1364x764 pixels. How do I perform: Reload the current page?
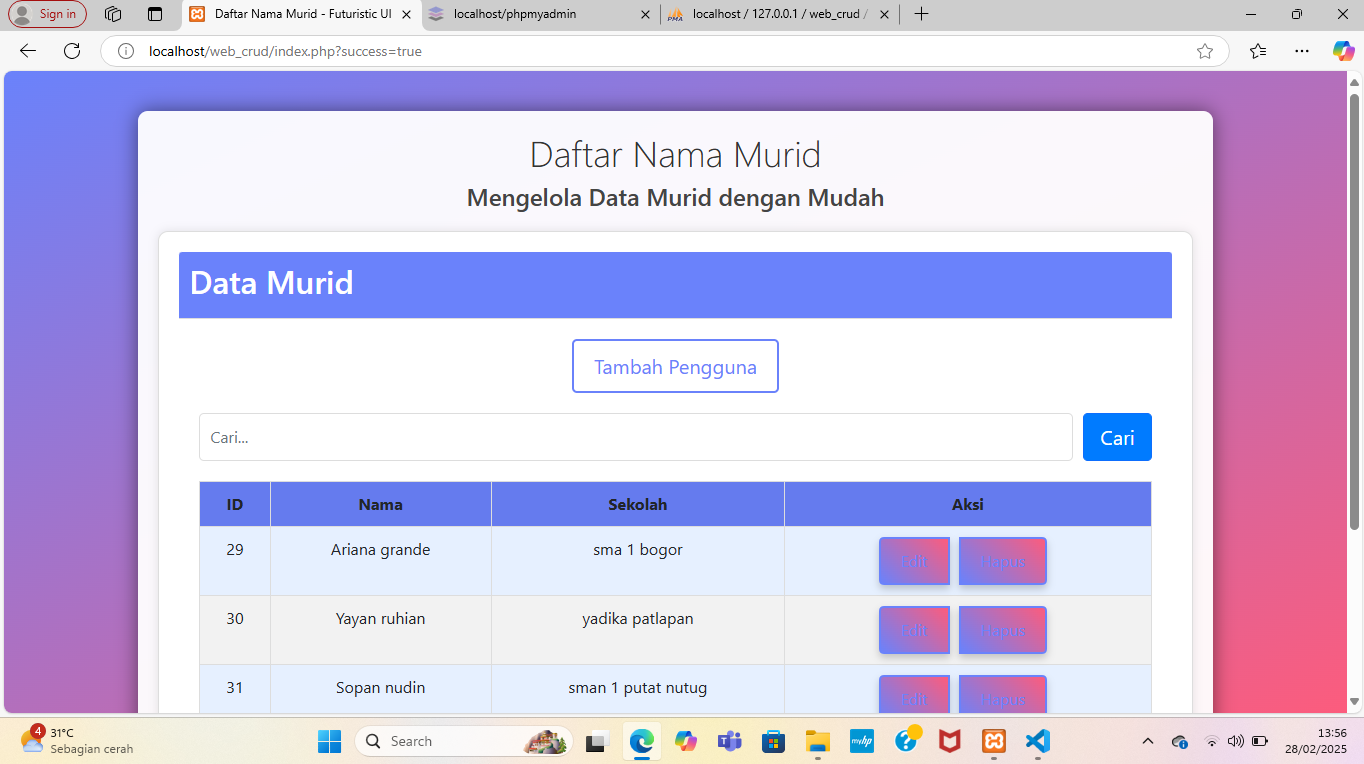[72, 51]
